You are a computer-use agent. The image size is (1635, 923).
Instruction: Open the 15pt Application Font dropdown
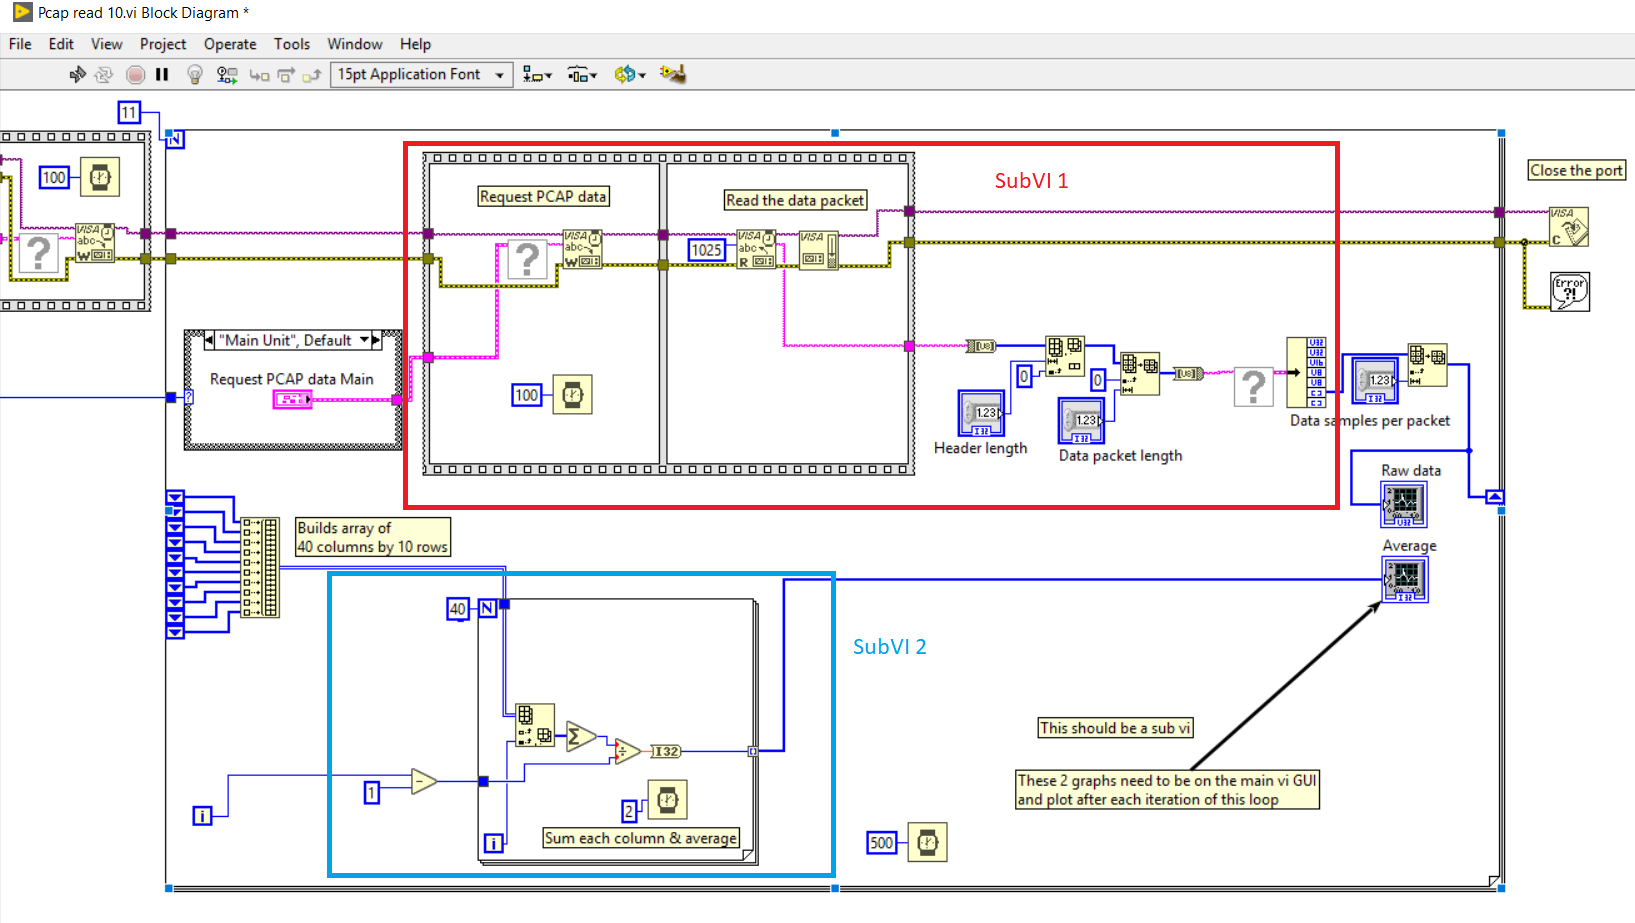(x=422, y=75)
